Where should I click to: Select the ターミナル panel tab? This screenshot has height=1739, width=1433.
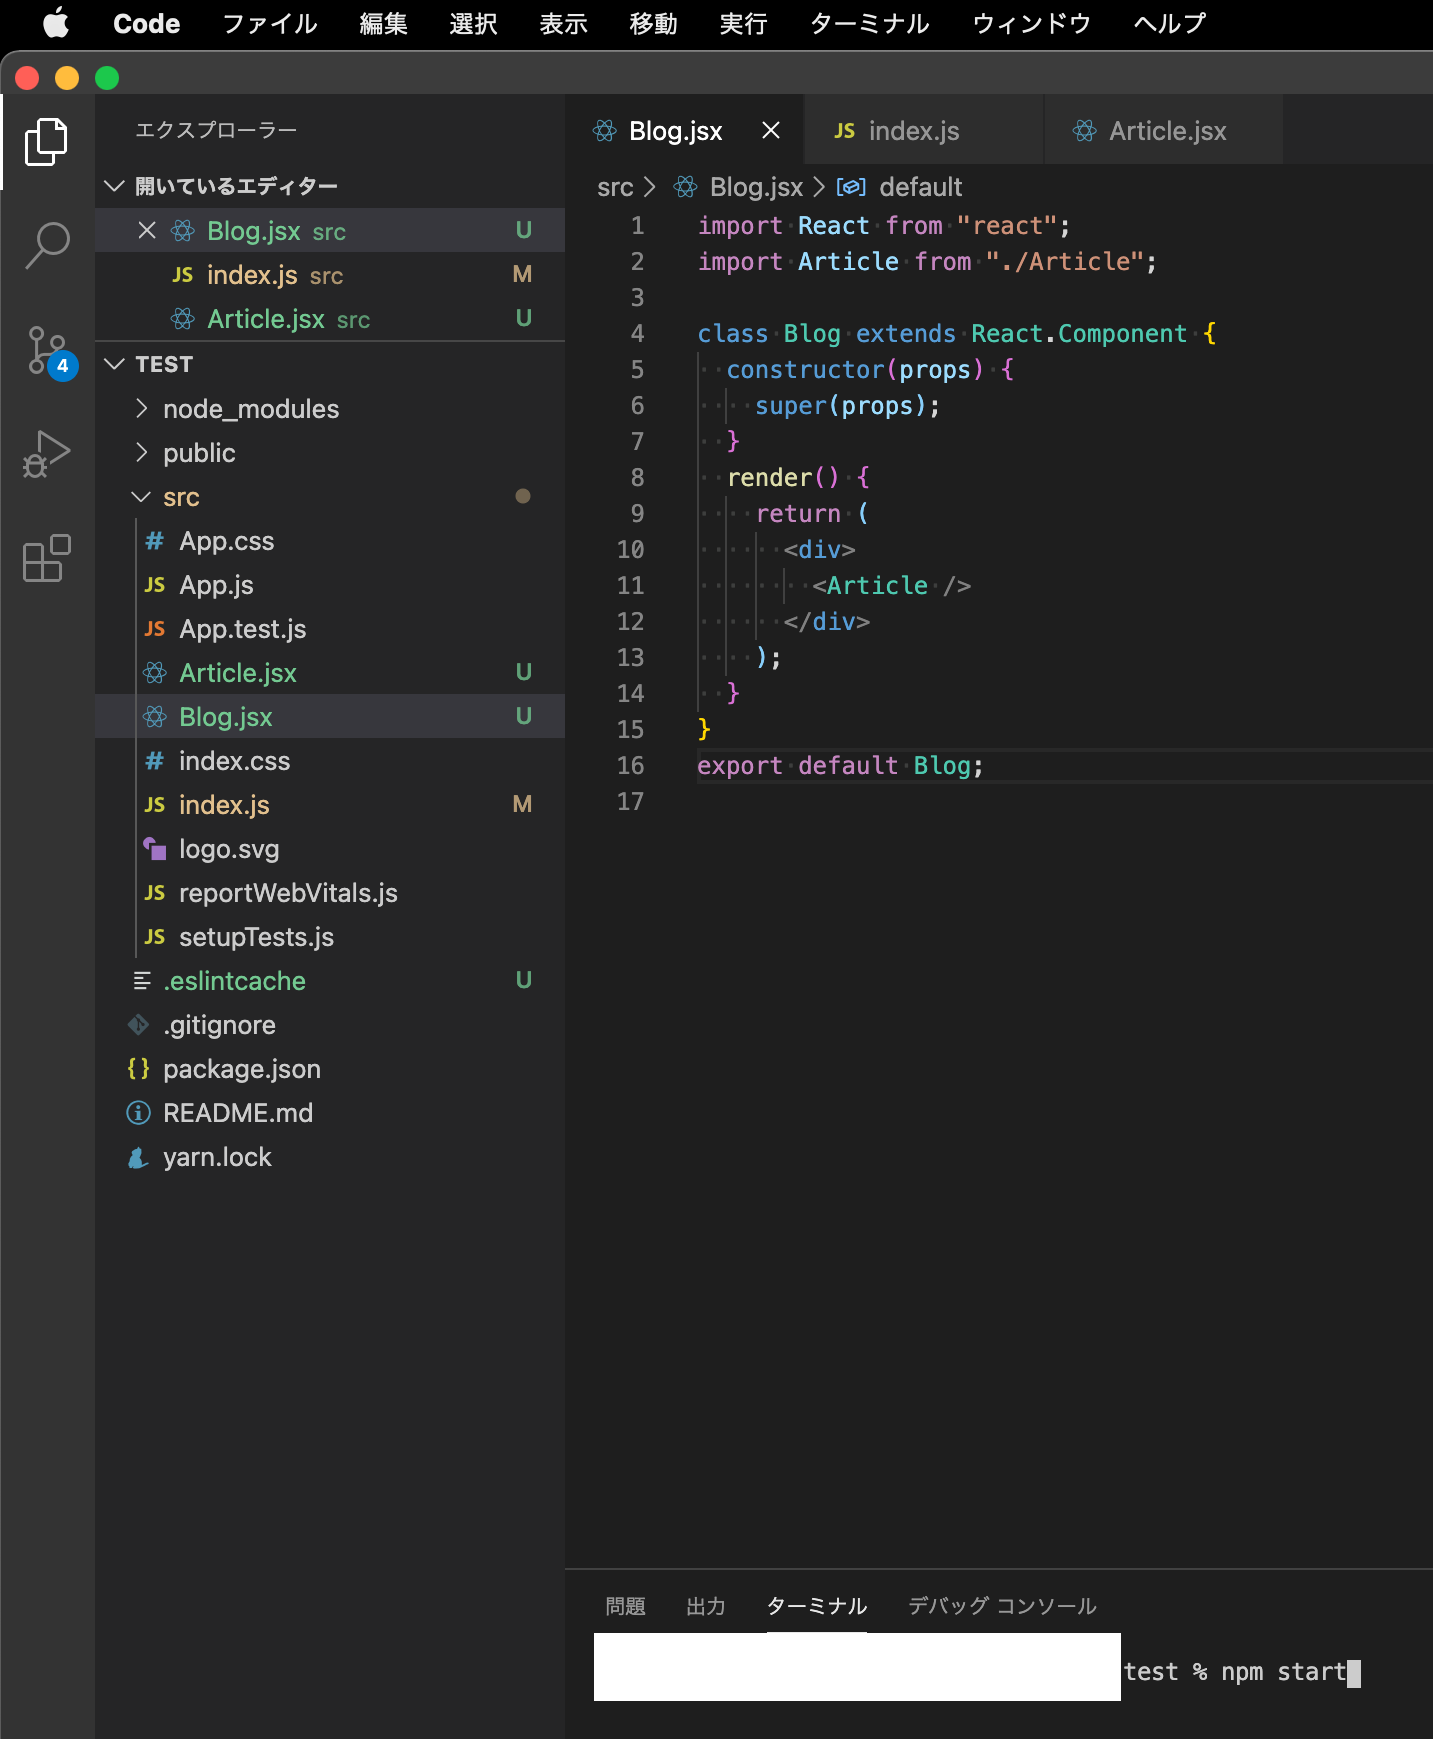(x=817, y=1606)
